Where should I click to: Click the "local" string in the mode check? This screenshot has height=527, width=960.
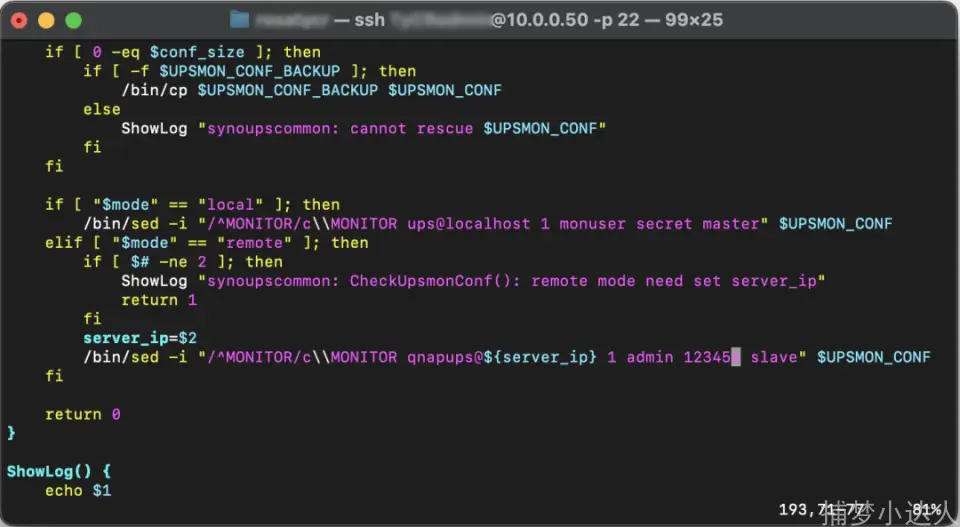230,205
